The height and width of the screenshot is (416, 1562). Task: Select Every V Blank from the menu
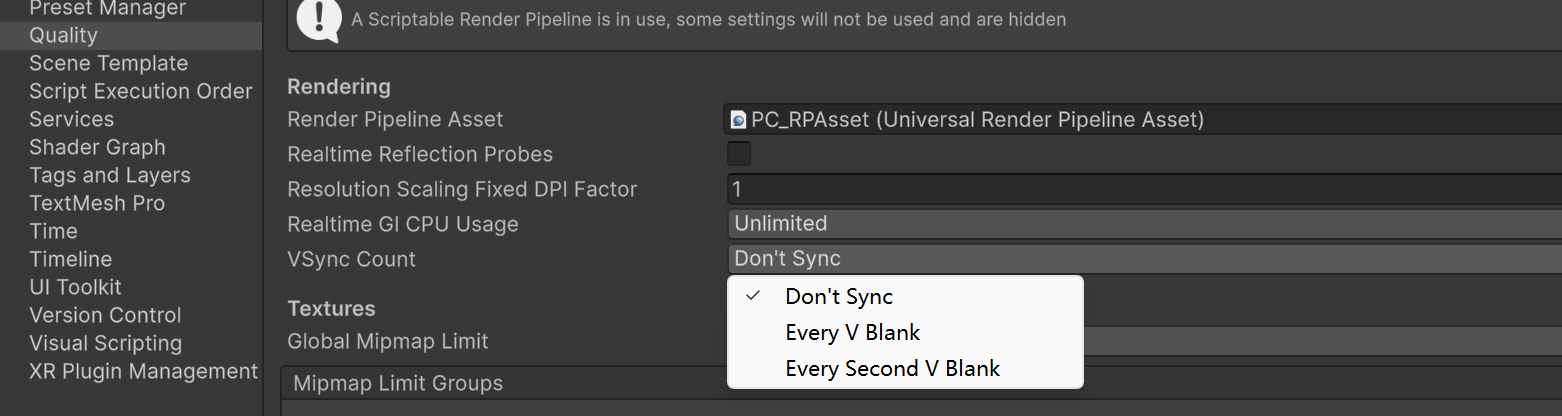[x=852, y=332]
